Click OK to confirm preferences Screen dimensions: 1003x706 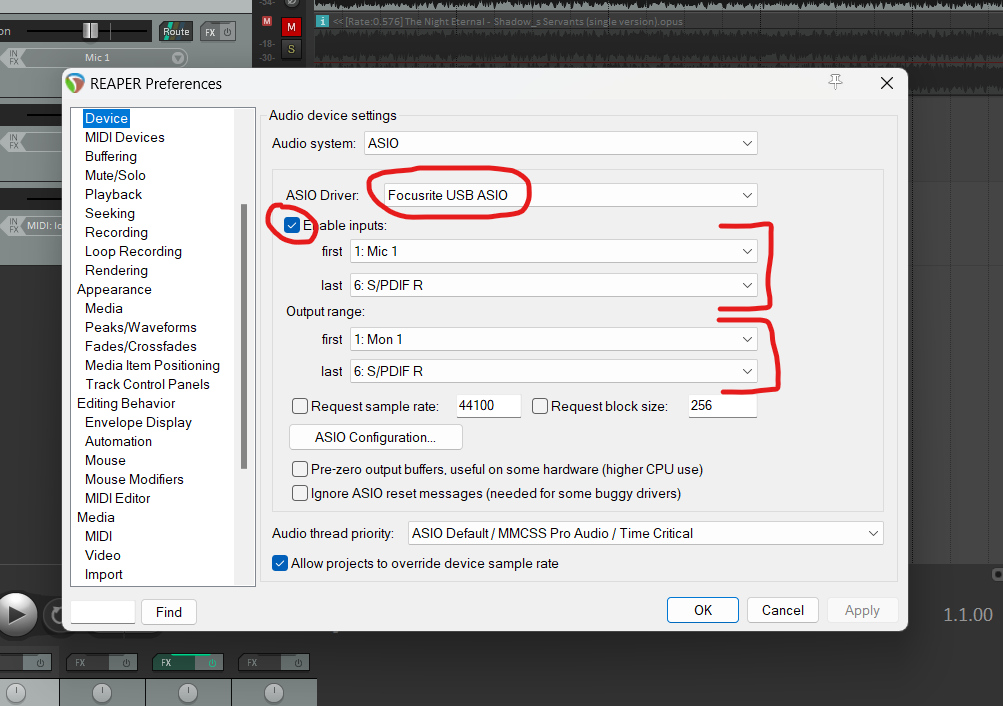(702, 610)
